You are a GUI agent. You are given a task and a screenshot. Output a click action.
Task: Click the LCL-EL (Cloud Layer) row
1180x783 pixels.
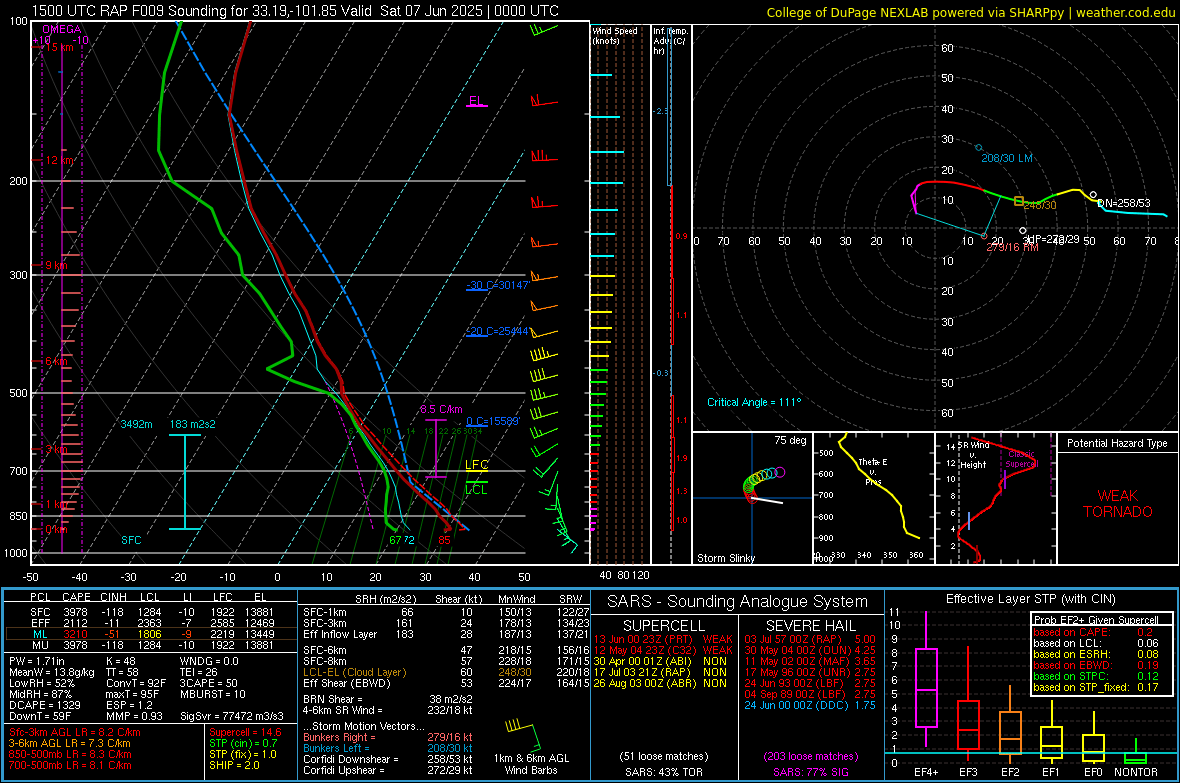446,672
